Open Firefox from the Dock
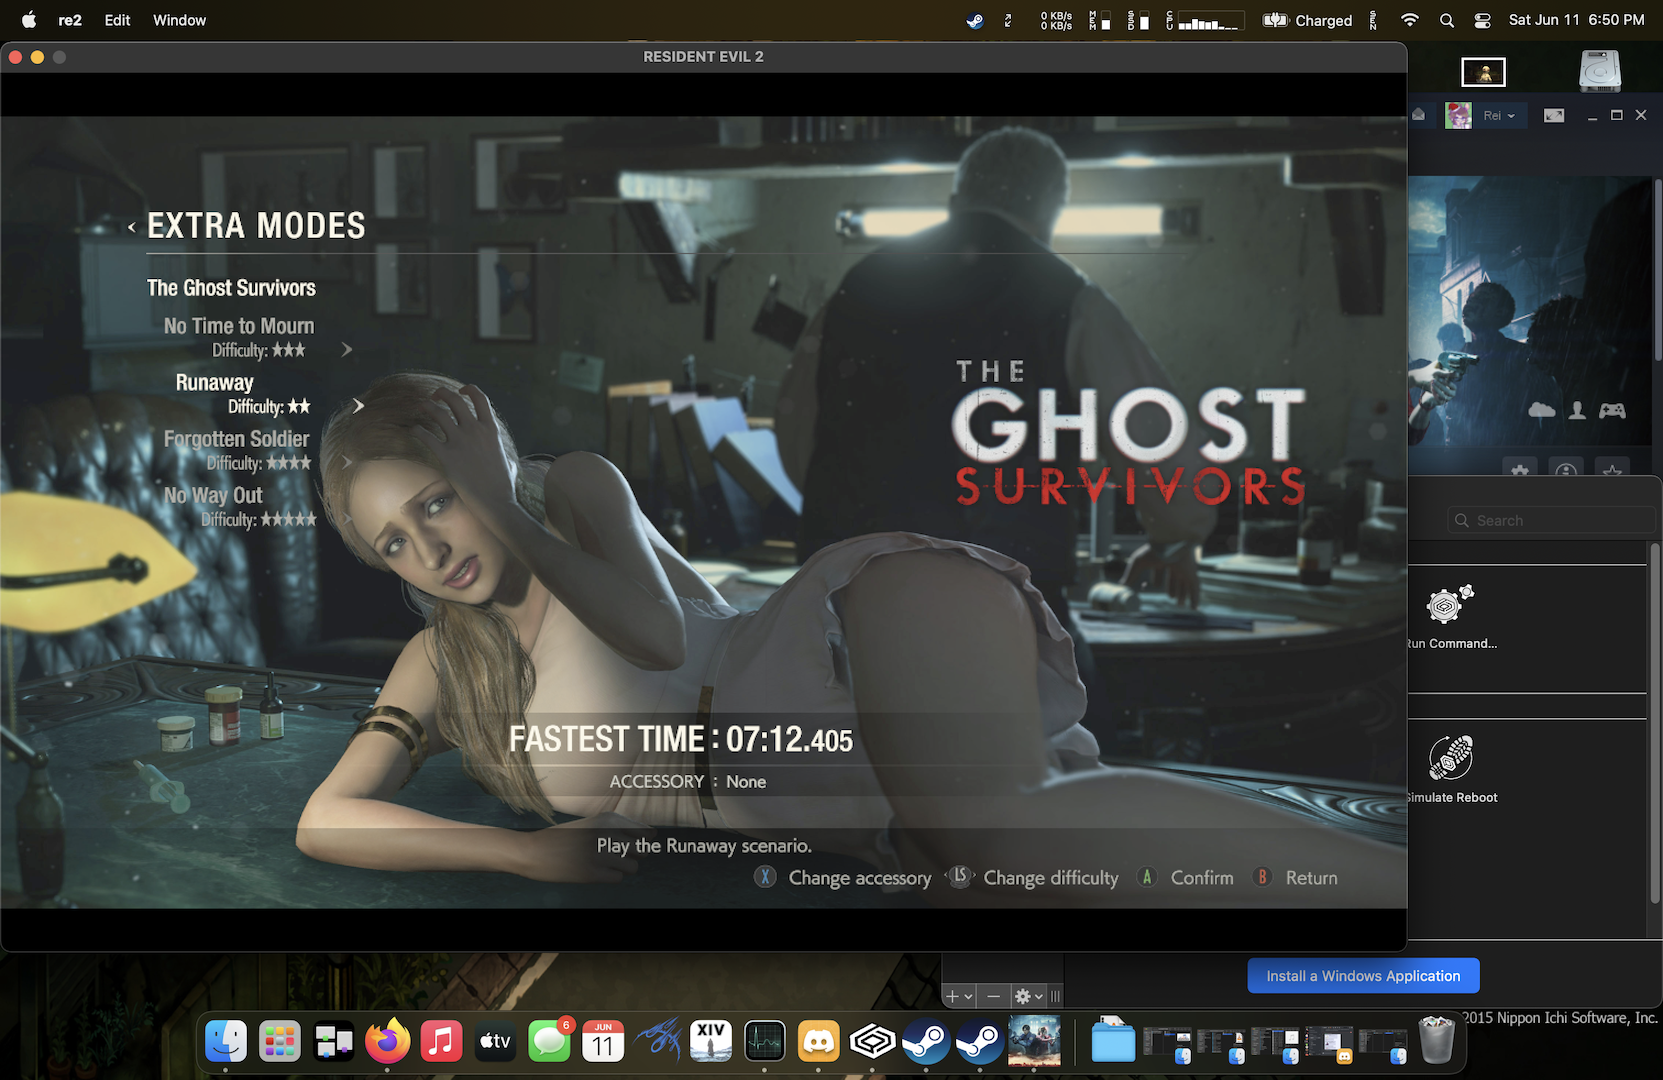The image size is (1663, 1080). point(388,1042)
